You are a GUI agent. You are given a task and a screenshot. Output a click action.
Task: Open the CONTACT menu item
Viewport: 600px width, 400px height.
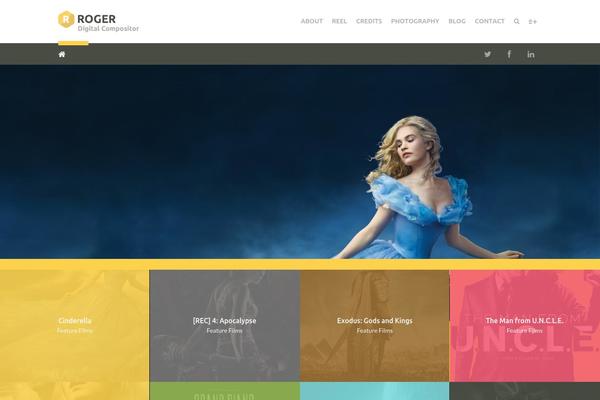[x=489, y=21]
